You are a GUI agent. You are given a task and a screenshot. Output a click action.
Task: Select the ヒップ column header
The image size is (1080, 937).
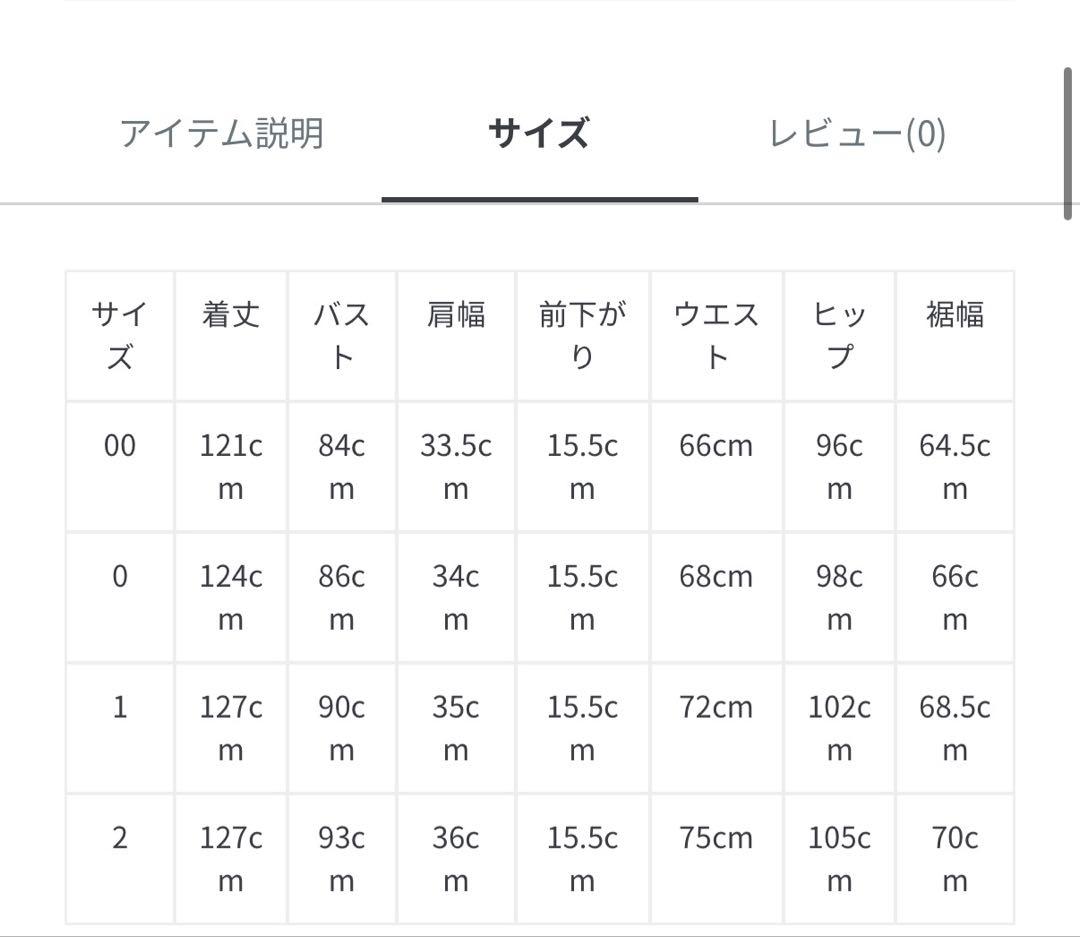pyautogui.click(x=839, y=334)
